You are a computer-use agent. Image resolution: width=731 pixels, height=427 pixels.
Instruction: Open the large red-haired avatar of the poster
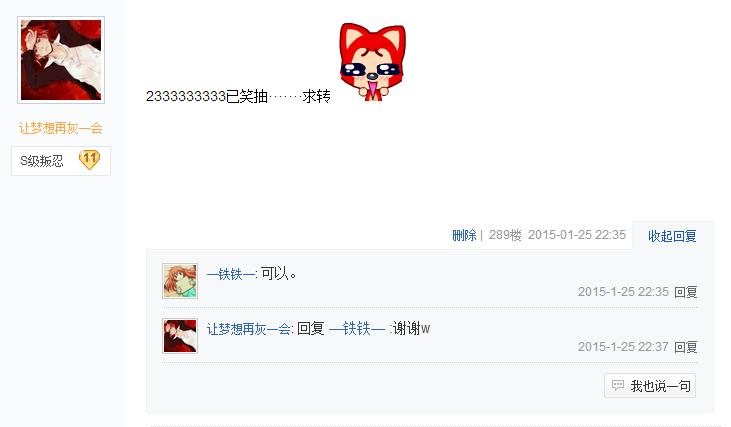pyautogui.click(x=61, y=60)
